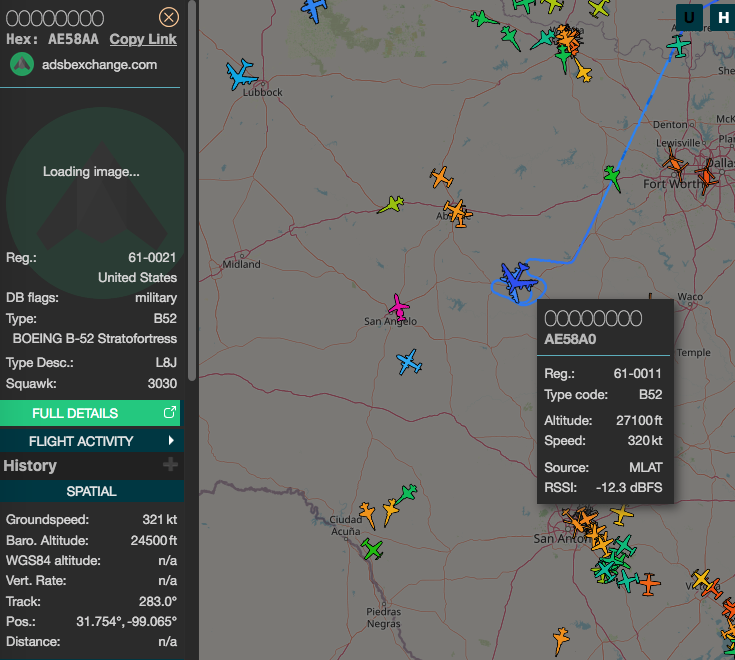Select the light blue aircraft below San Angelo
The height and width of the screenshot is (660, 735).
click(409, 362)
